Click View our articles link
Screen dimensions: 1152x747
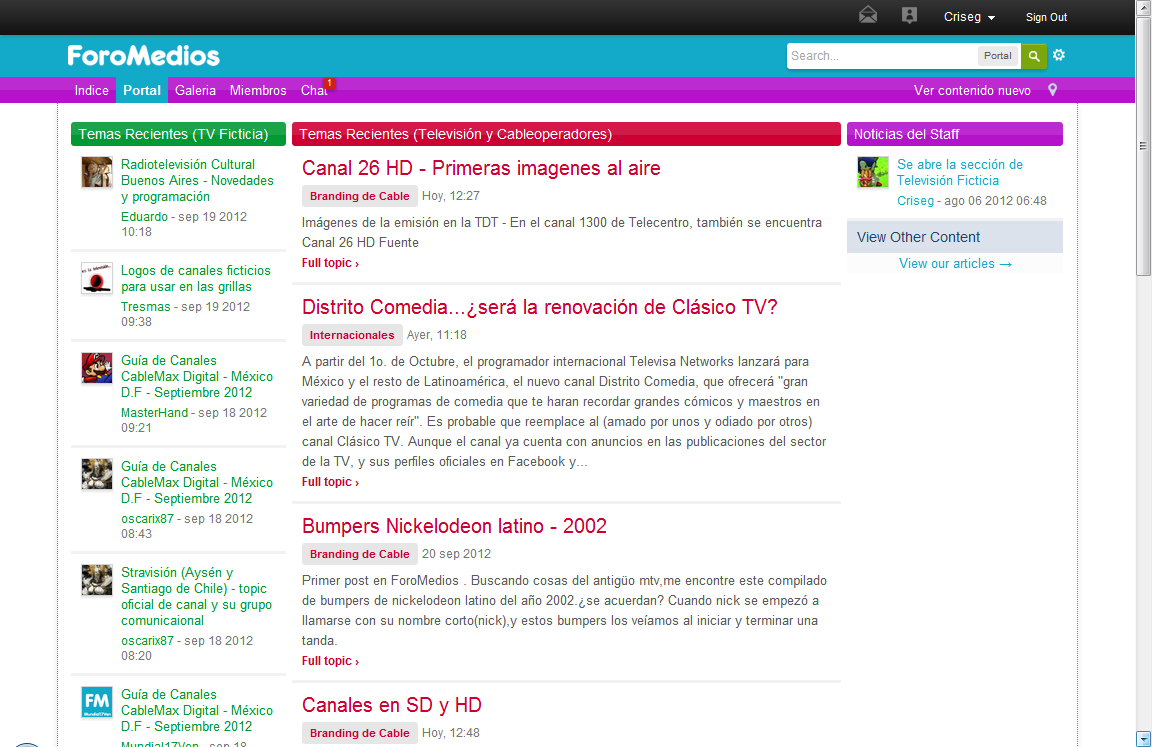955,264
